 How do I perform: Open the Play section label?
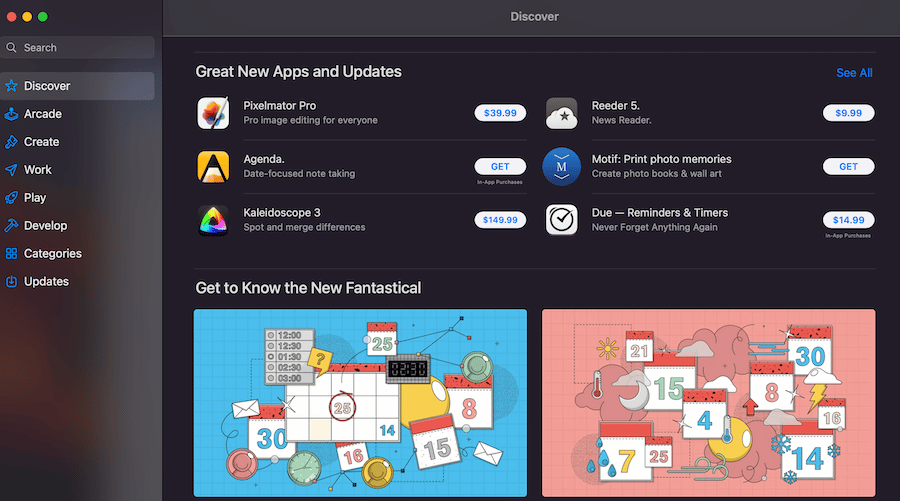(35, 197)
